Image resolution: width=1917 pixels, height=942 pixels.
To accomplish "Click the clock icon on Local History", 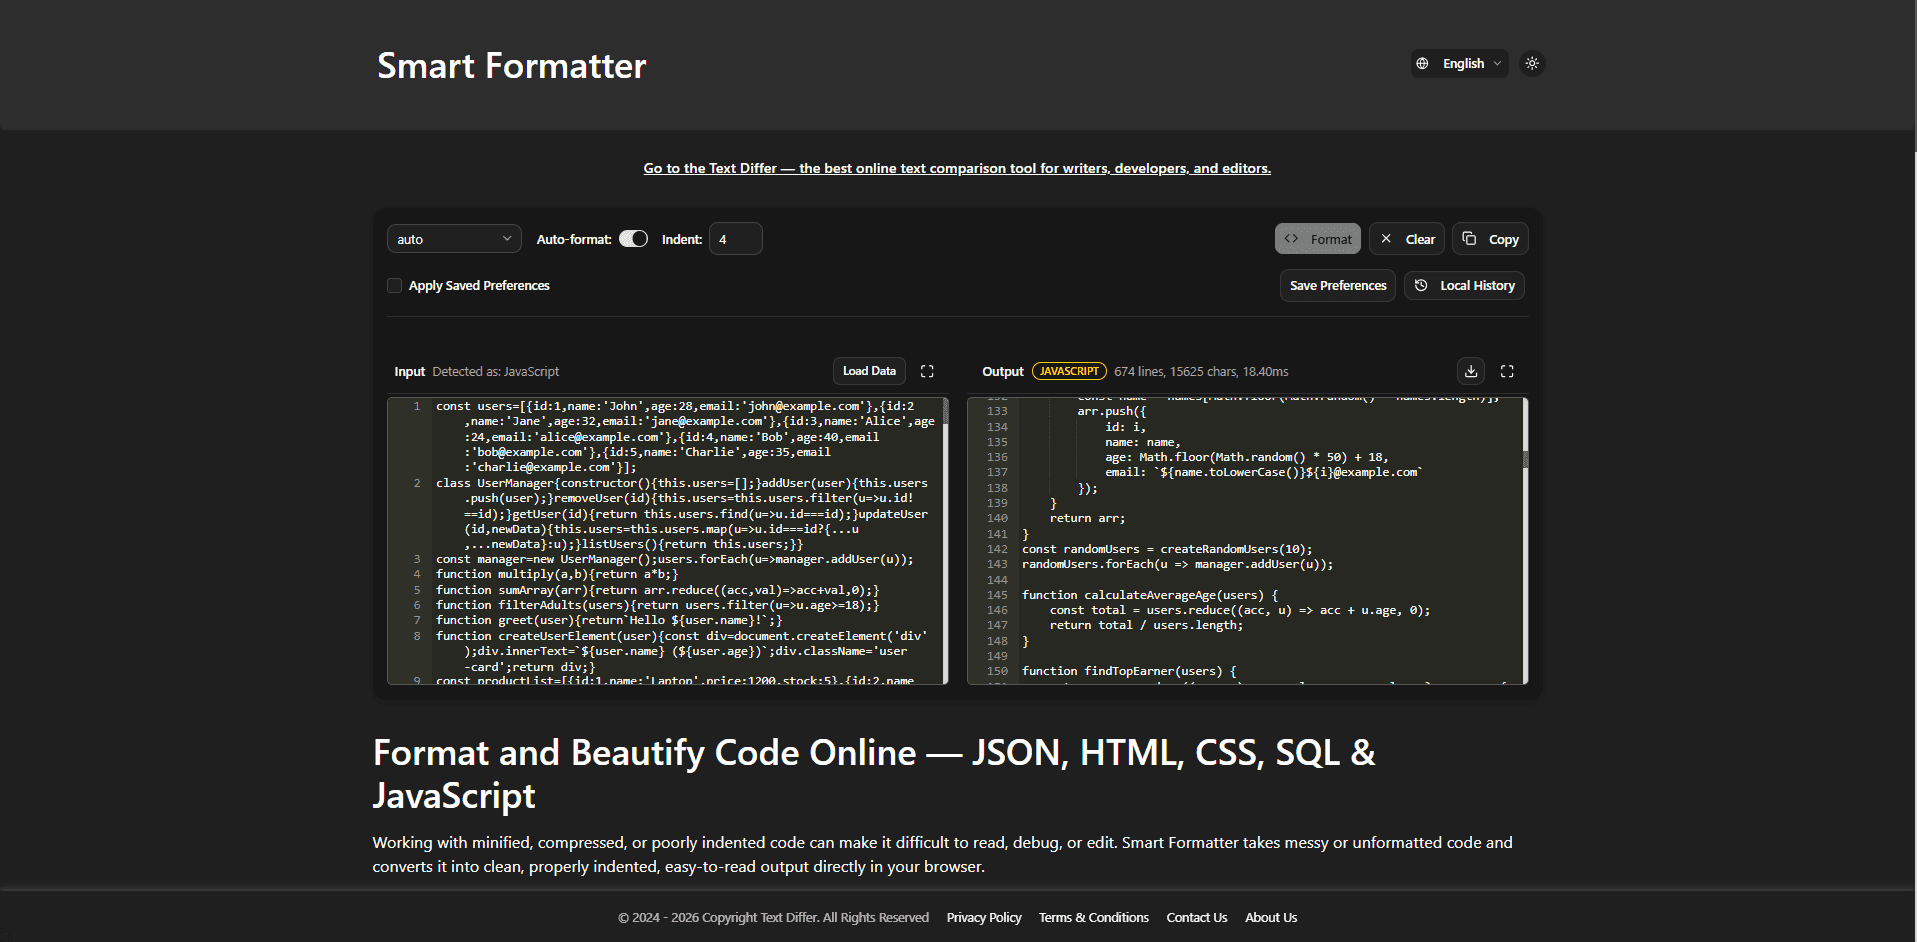I will click(1421, 285).
